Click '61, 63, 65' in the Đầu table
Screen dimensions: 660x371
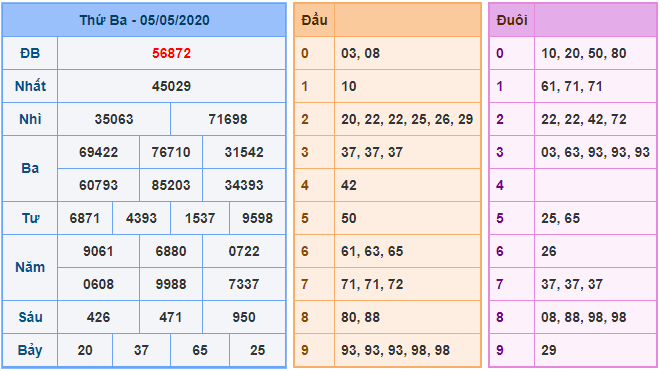372,251
